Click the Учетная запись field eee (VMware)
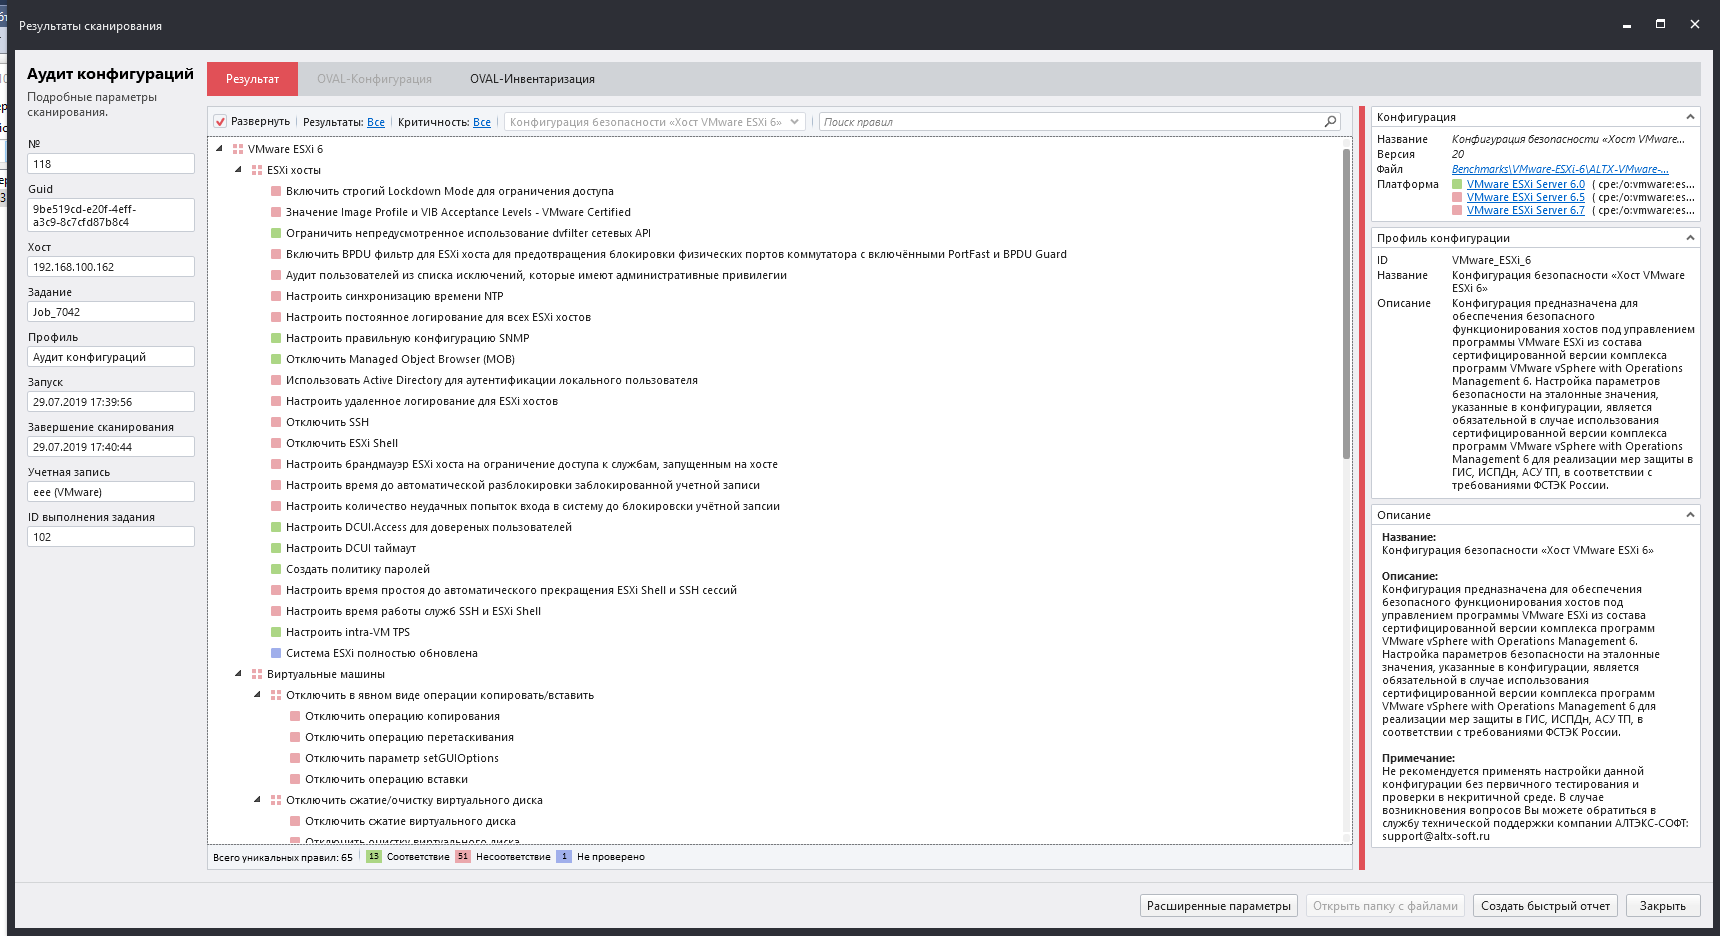This screenshot has width=1720, height=936. pos(111,492)
